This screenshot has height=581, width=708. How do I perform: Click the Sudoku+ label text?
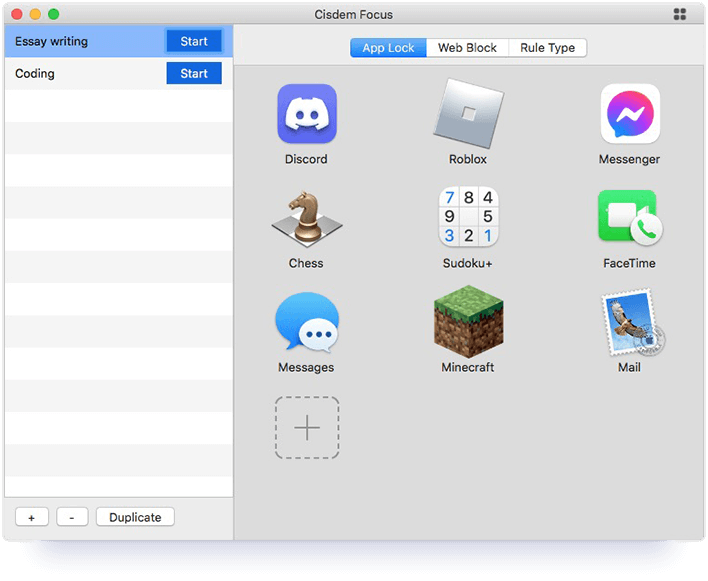coord(468,264)
